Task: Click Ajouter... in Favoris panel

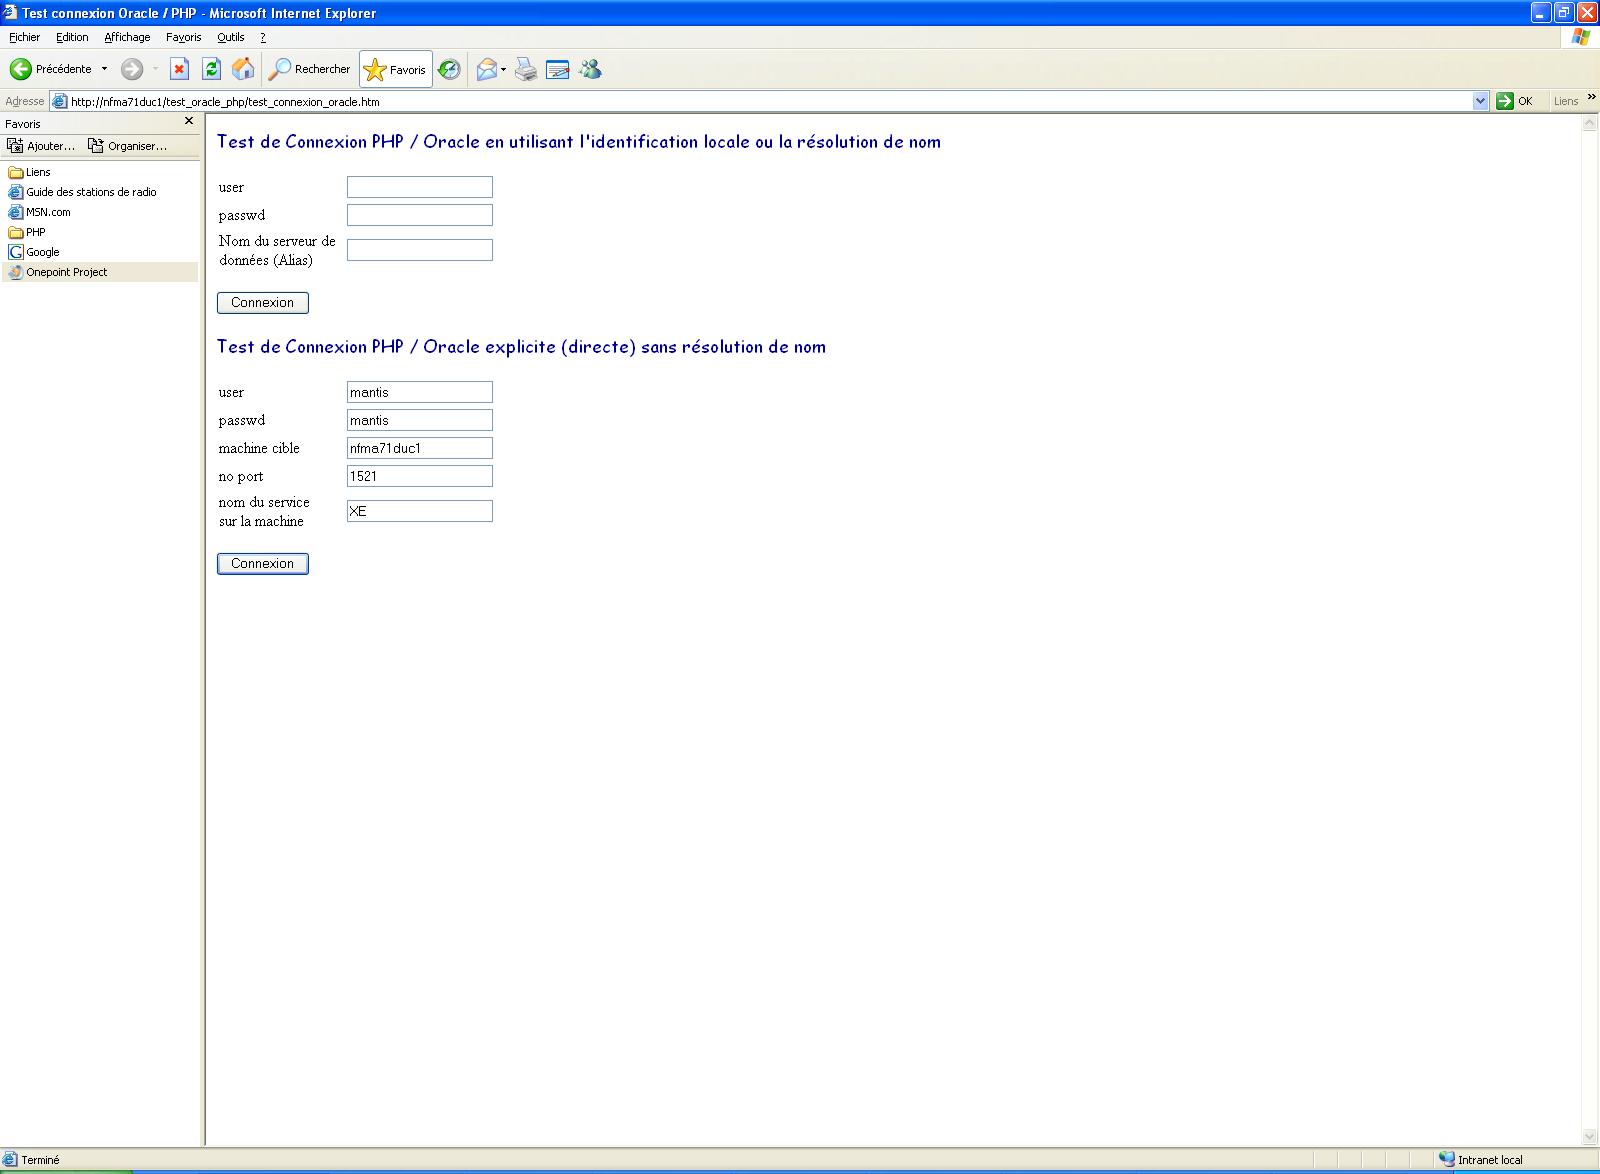Action: coord(42,146)
